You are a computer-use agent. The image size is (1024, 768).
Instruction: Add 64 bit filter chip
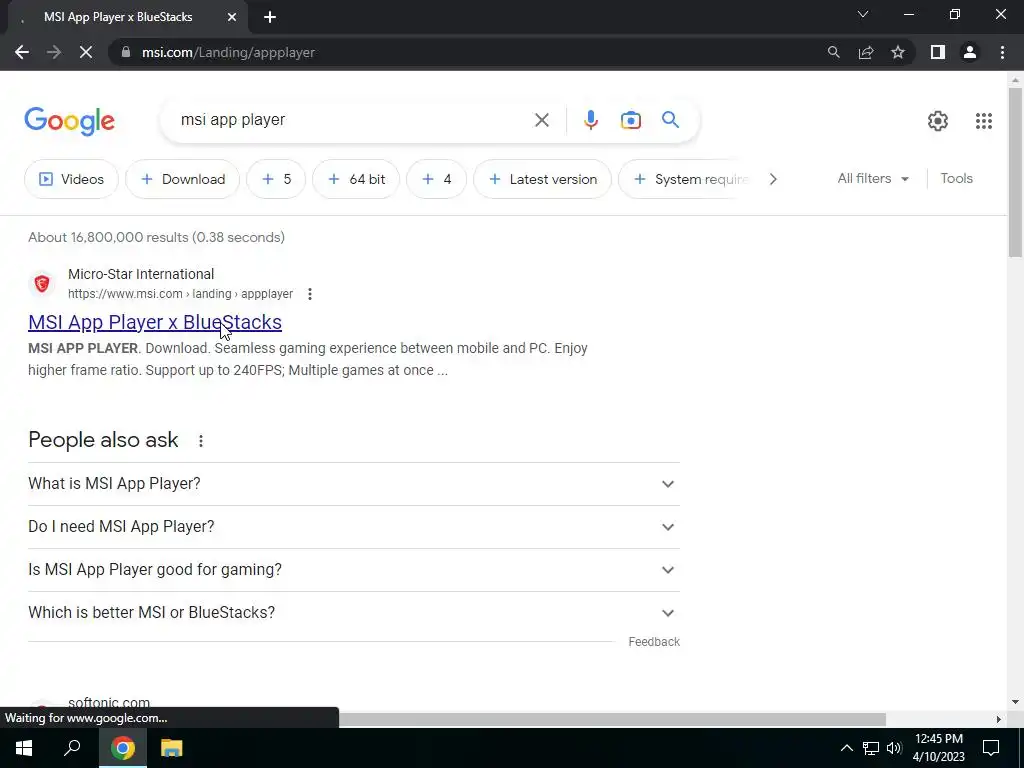(x=356, y=179)
